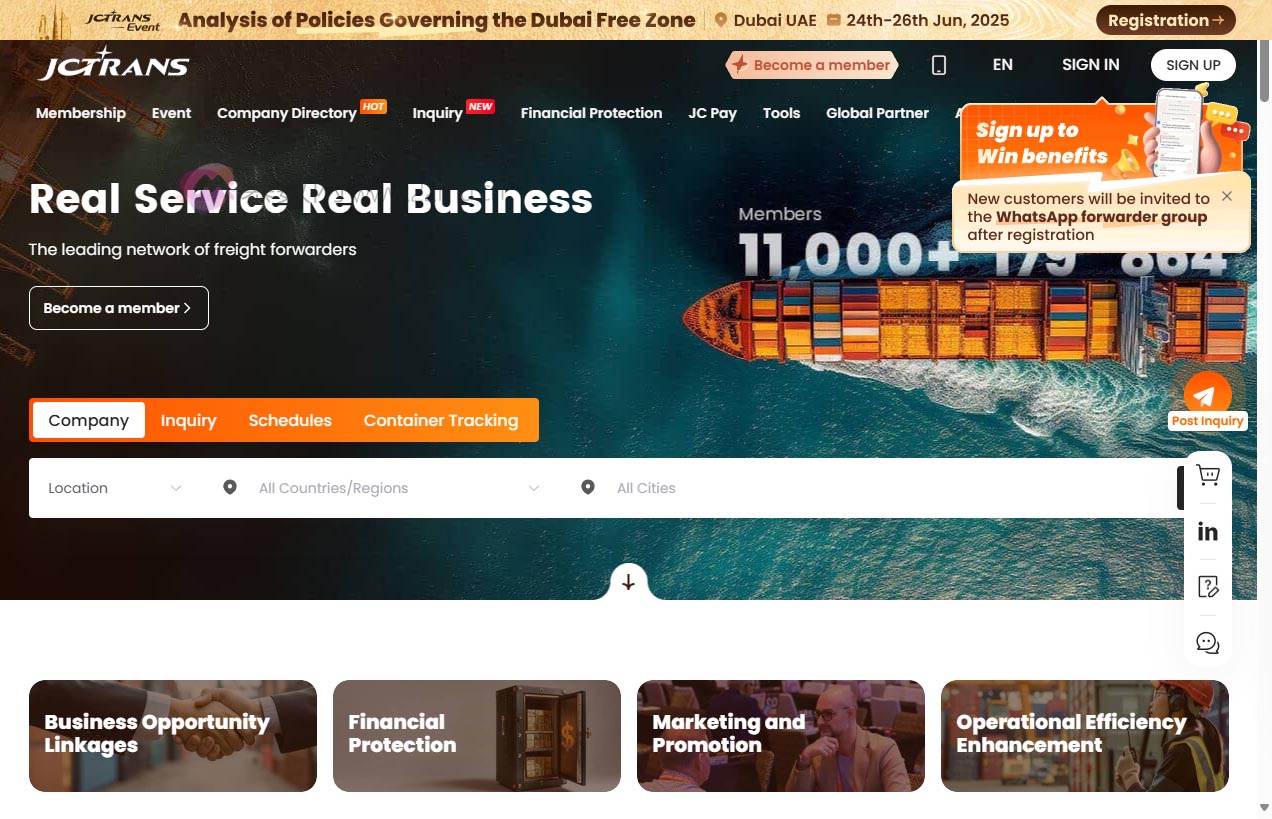Screen dimensions: 1272x819
Task: Open the LinkedIn icon in sidebar
Action: click(x=1208, y=531)
